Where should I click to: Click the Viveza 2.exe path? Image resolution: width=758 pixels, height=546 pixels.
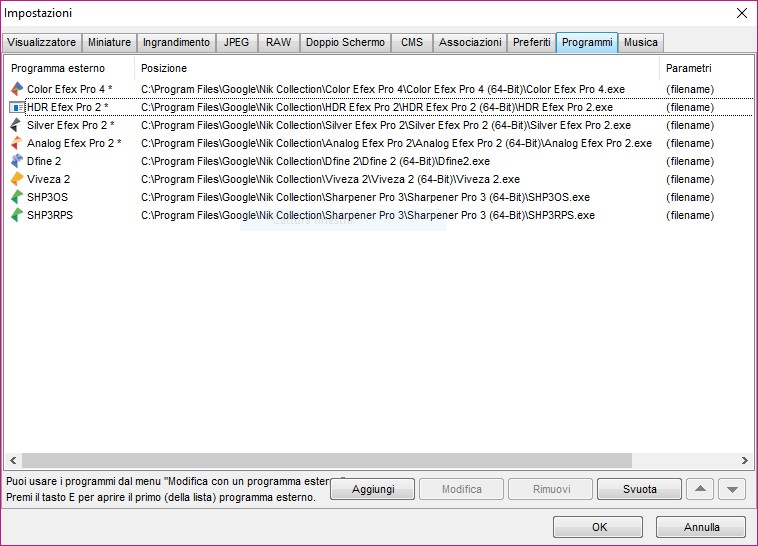pos(330,178)
